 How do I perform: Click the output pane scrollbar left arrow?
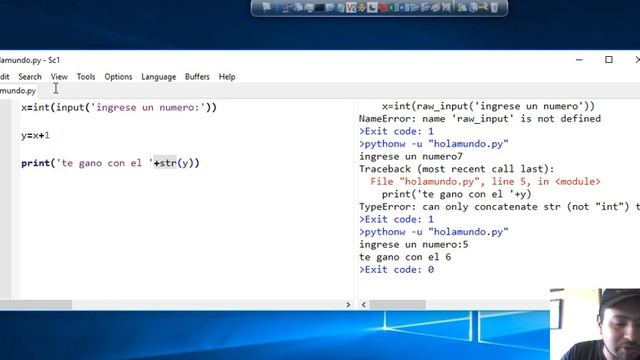click(x=364, y=304)
